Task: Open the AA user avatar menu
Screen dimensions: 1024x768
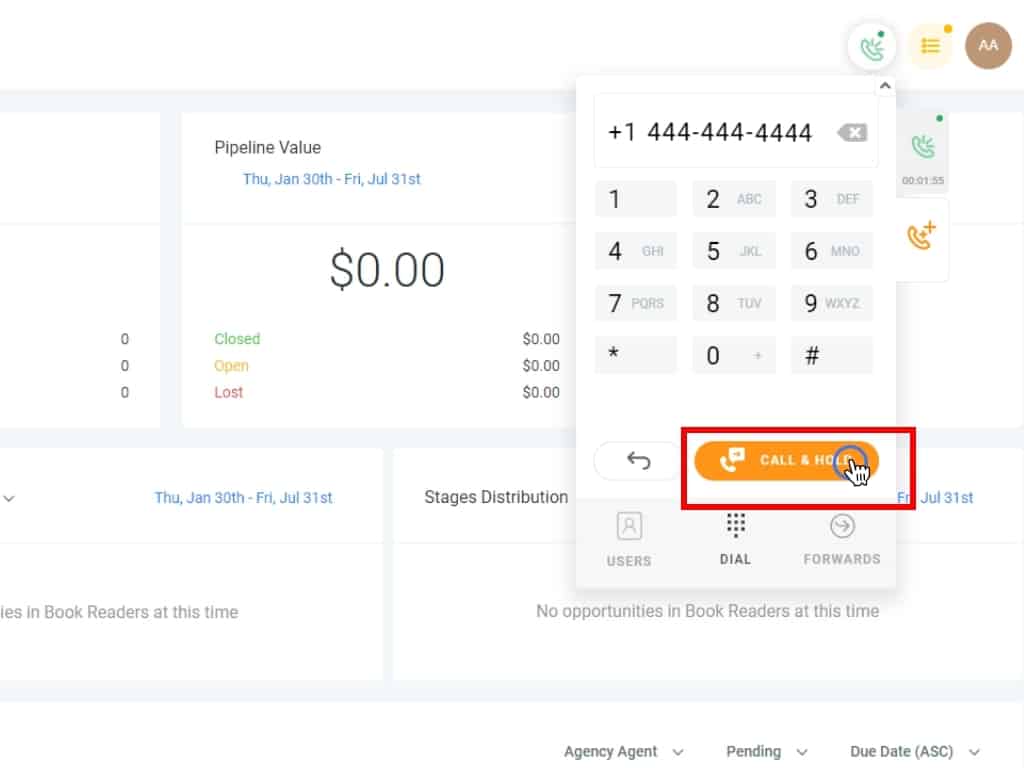Action: pyautogui.click(x=988, y=46)
